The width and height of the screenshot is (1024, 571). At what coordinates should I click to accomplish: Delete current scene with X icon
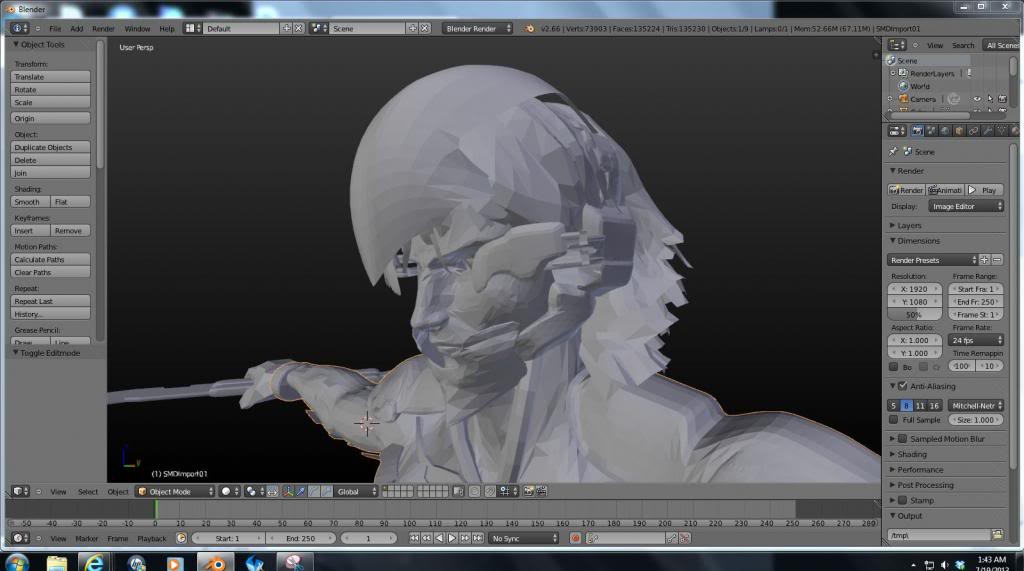pos(424,29)
